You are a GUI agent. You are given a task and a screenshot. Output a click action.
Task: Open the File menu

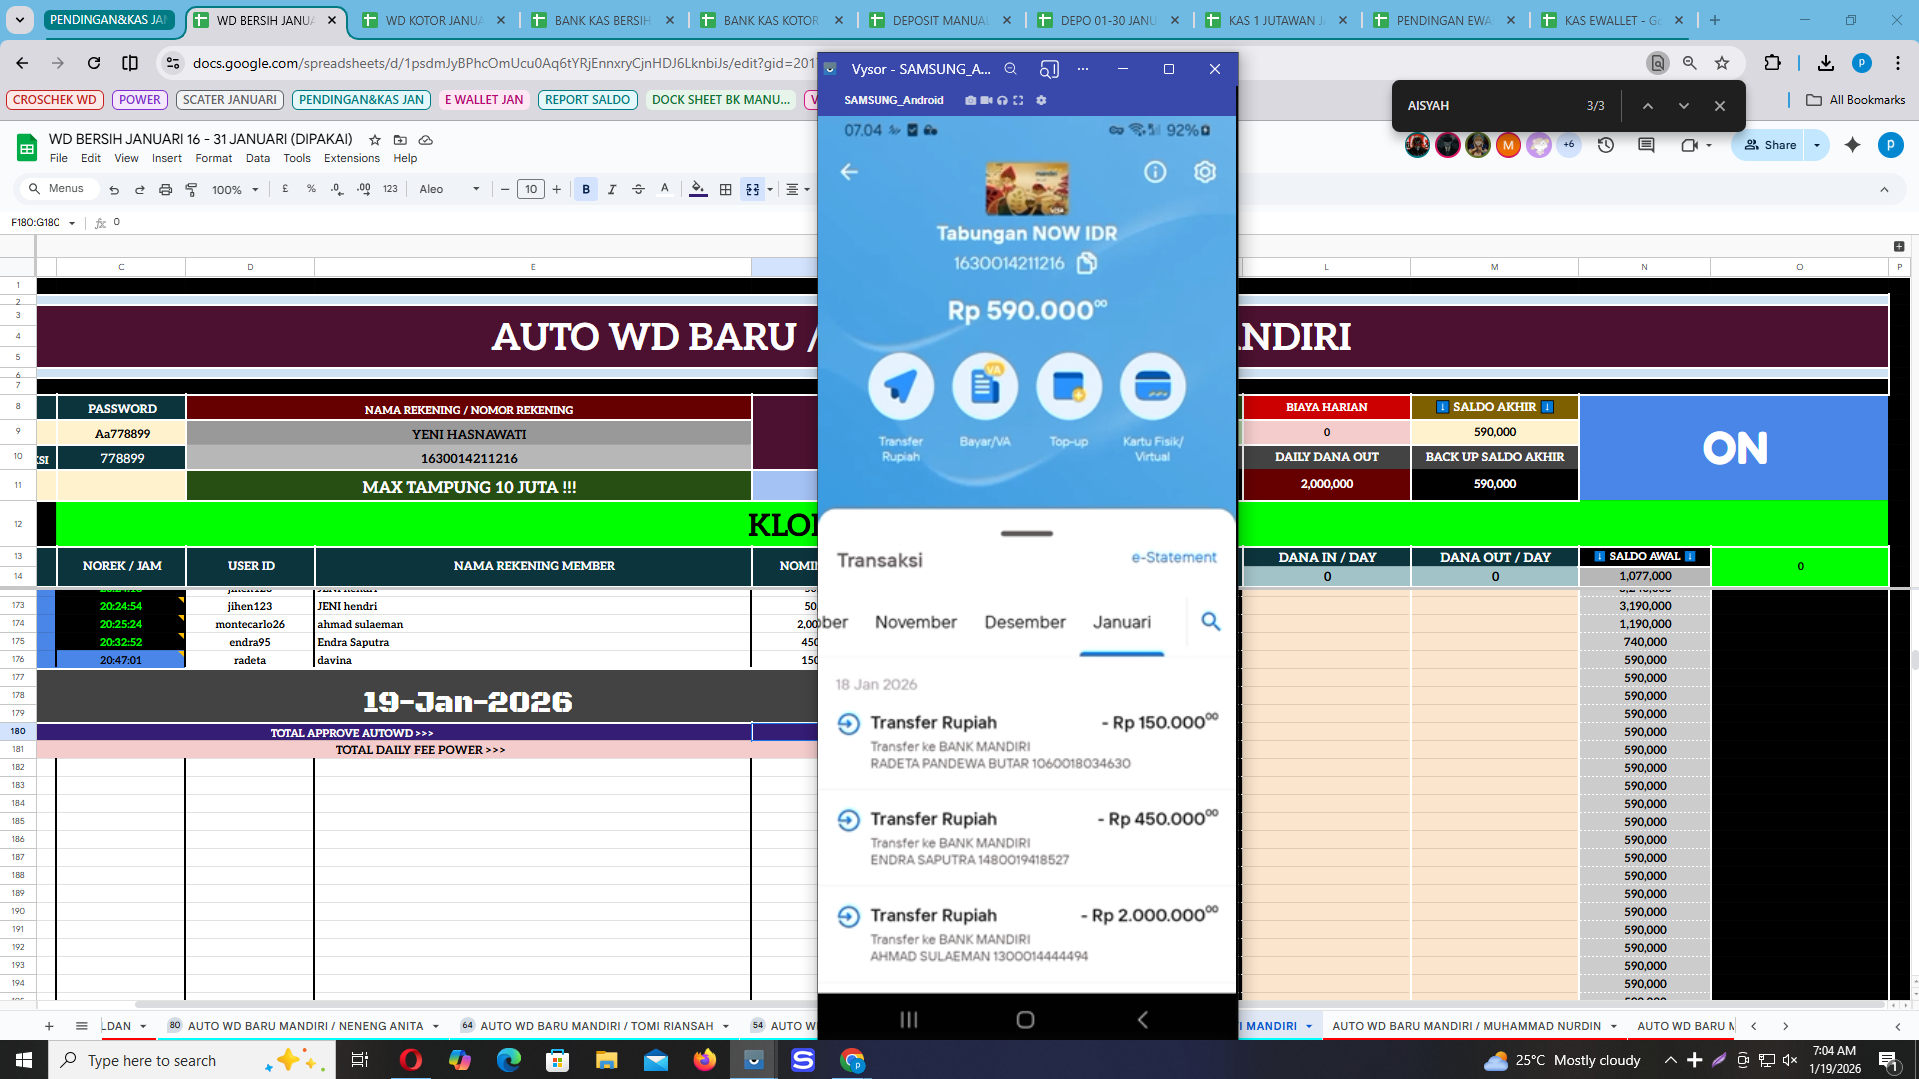[59, 158]
